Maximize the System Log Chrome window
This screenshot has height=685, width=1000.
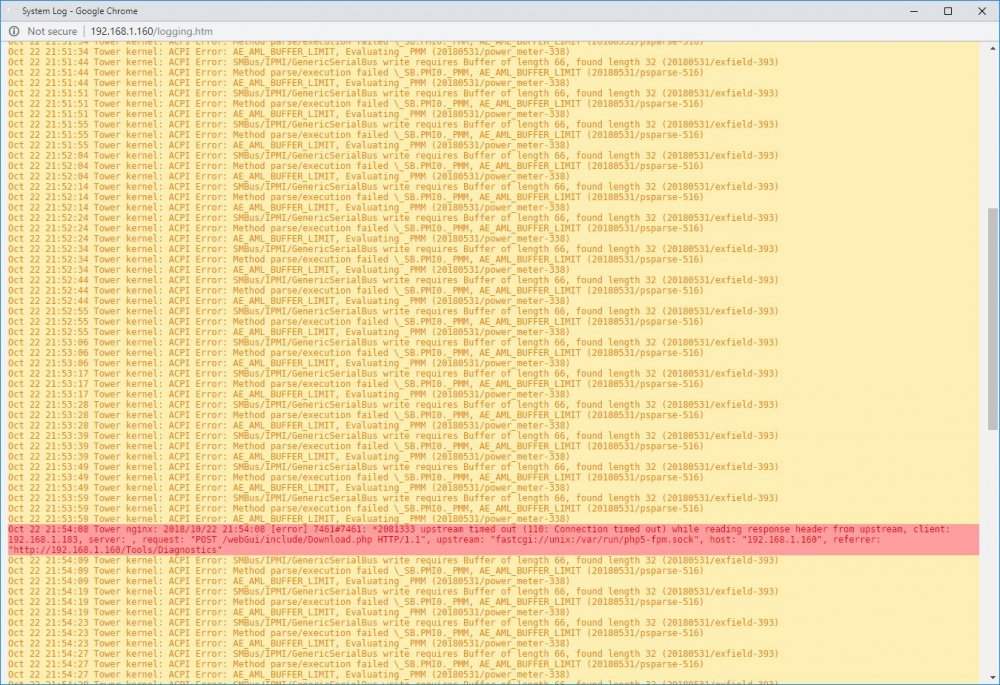click(948, 11)
